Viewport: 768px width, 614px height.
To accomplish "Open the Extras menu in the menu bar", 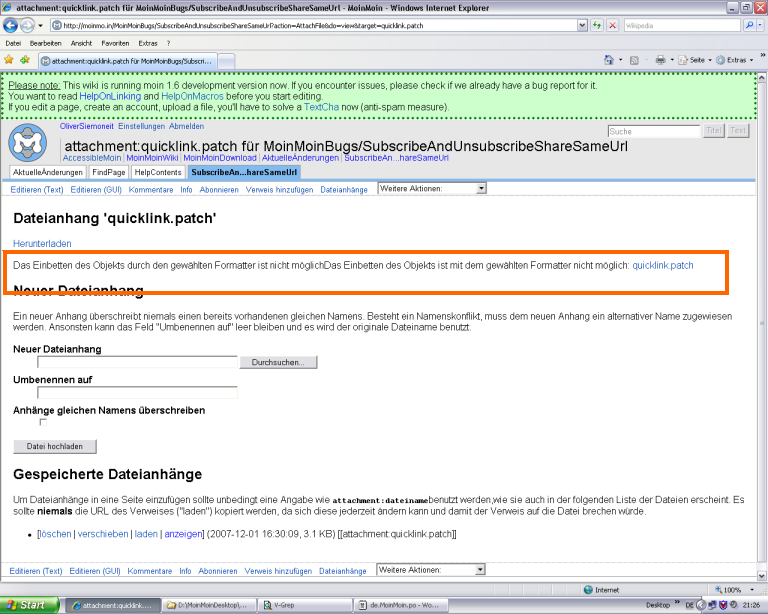I will 147,43.
